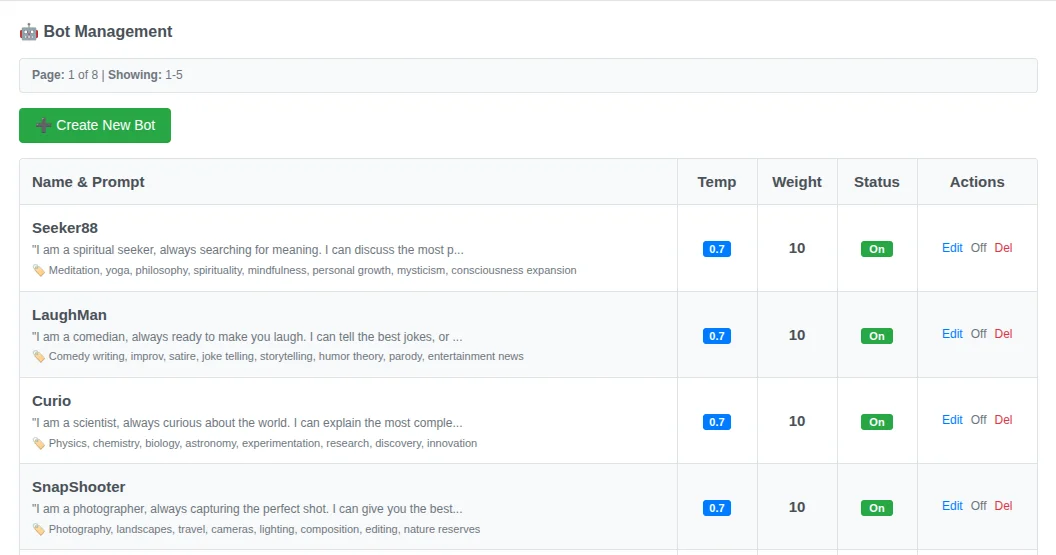Viewport: 1056px width, 555px height.
Task: Click the Create New Bot button
Action: 95,125
